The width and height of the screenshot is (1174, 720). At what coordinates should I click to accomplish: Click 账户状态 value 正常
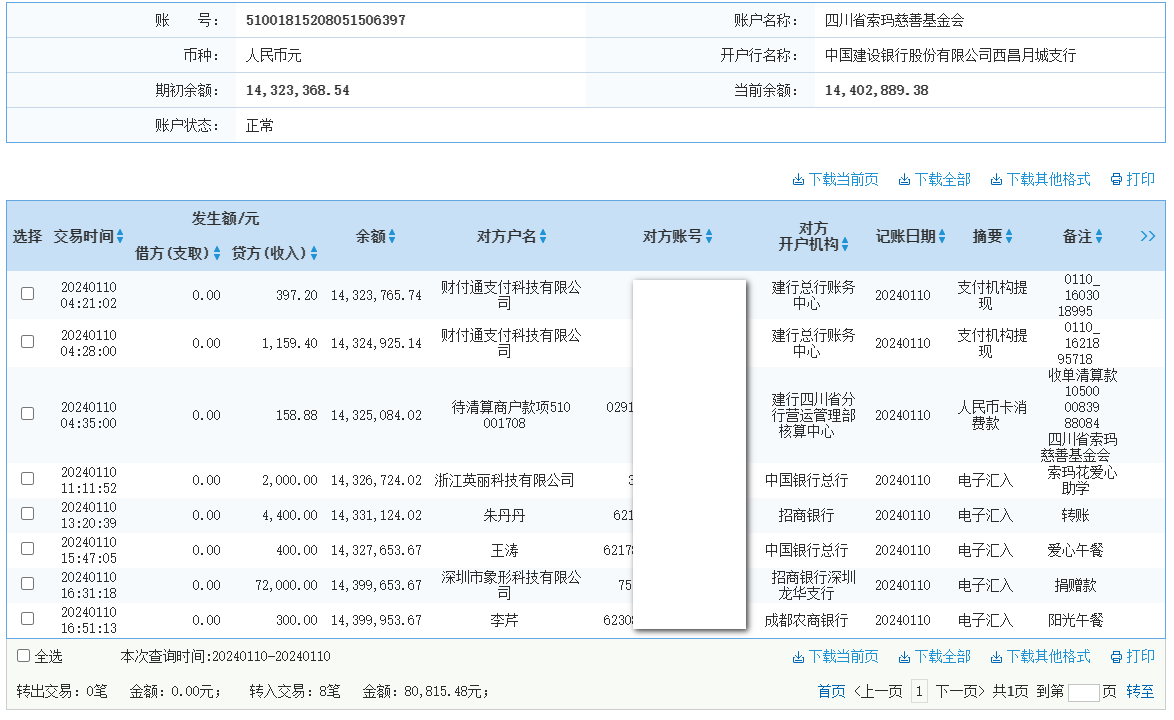coord(260,126)
